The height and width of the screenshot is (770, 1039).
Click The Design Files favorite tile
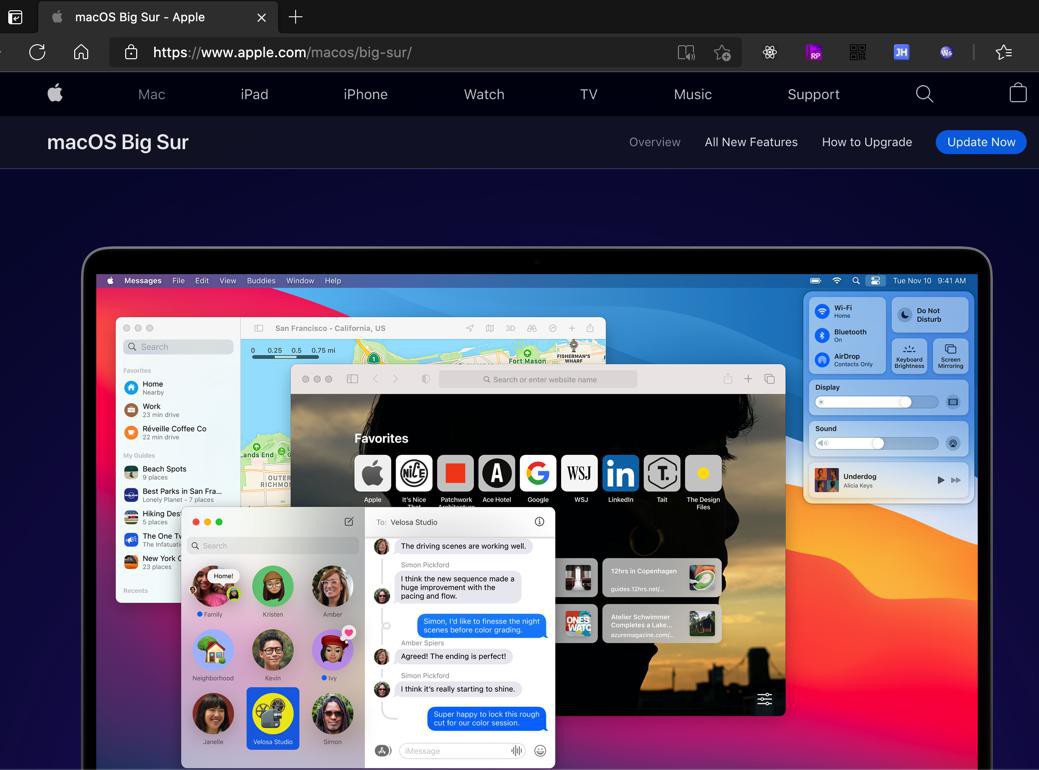click(x=703, y=473)
